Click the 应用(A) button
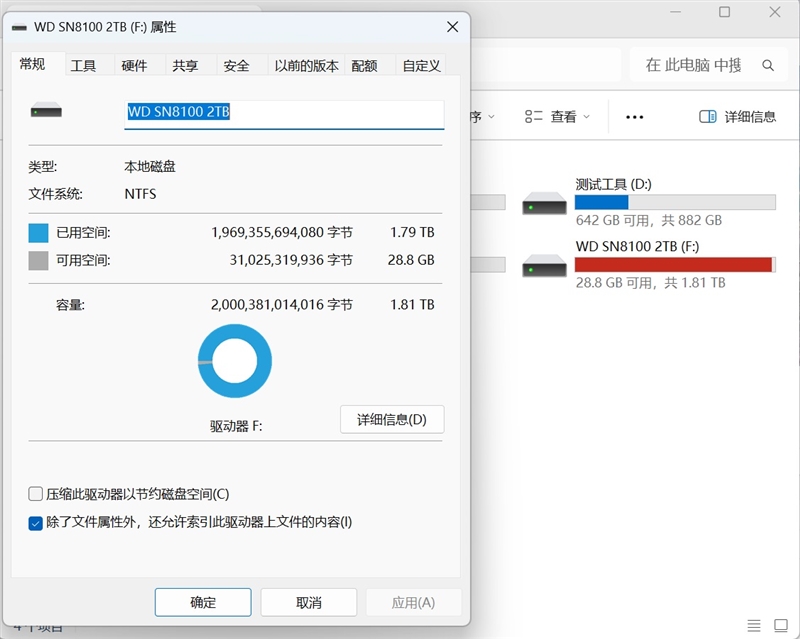This screenshot has width=800, height=639. tap(413, 602)
